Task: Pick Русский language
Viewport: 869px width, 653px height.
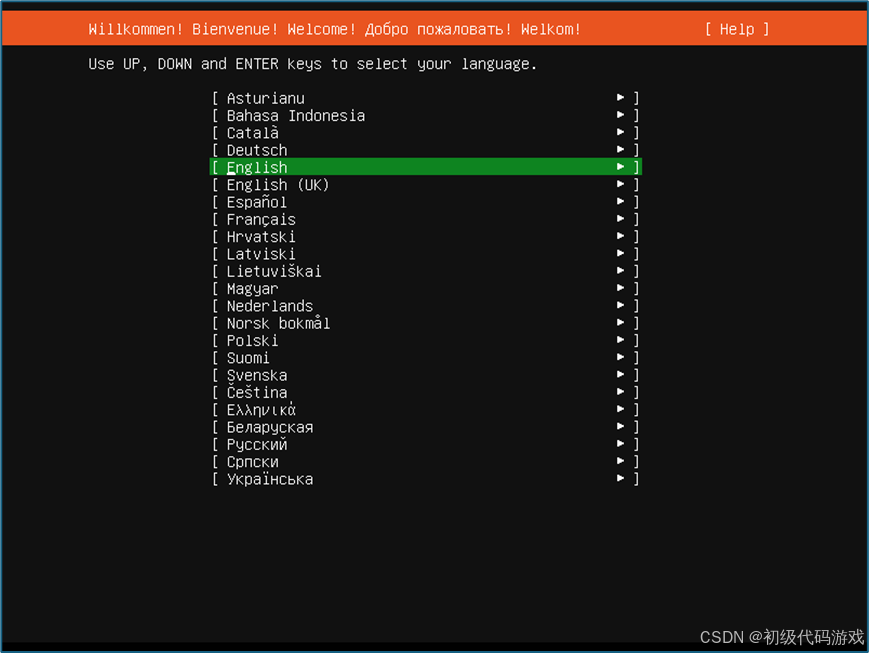Action: [x=425, y=444]
